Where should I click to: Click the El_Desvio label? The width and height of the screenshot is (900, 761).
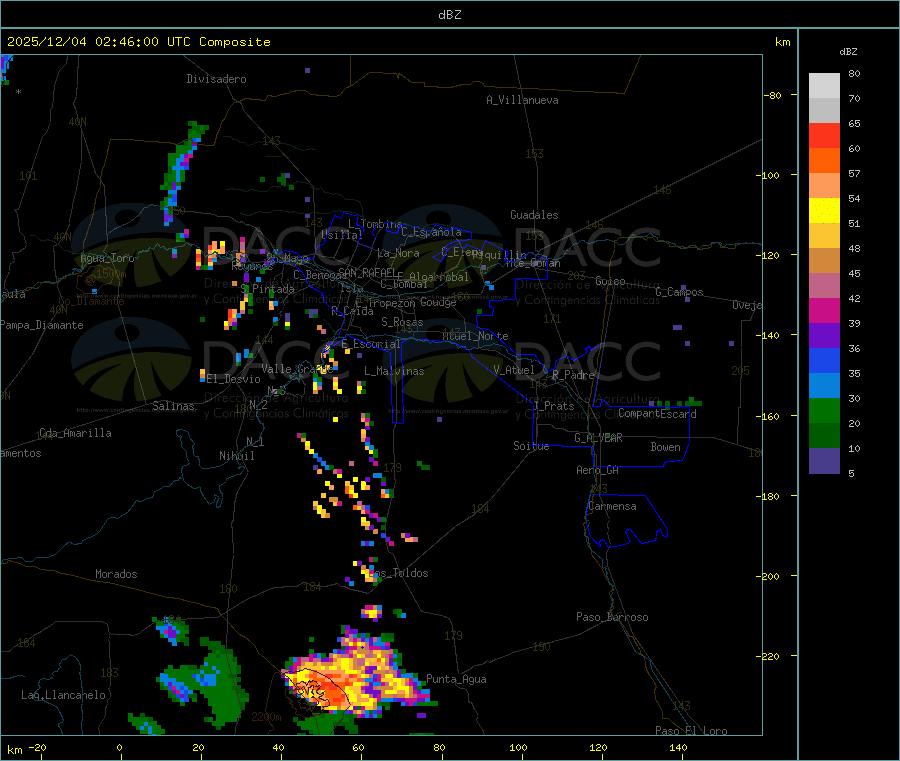coord(234,379)
